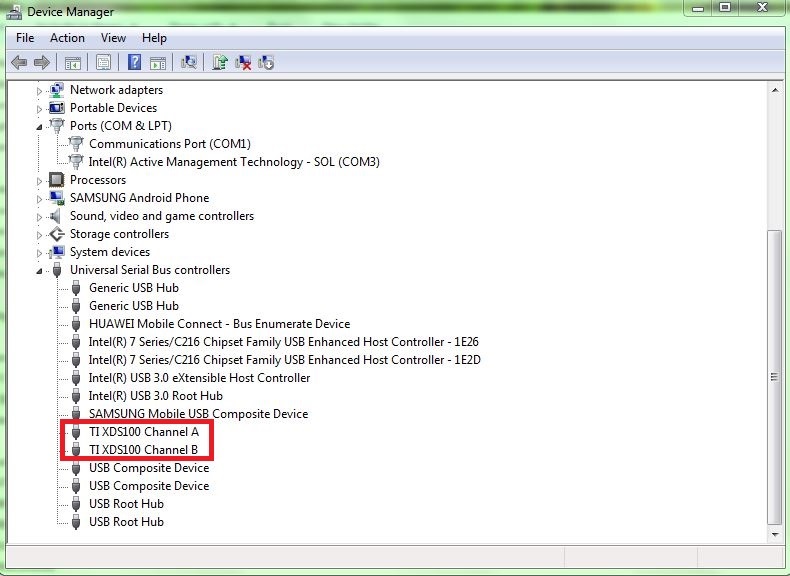This screenshot has height=576, width=790.
Task: Open the Help toolbar icon
Action: click(134, 62)
